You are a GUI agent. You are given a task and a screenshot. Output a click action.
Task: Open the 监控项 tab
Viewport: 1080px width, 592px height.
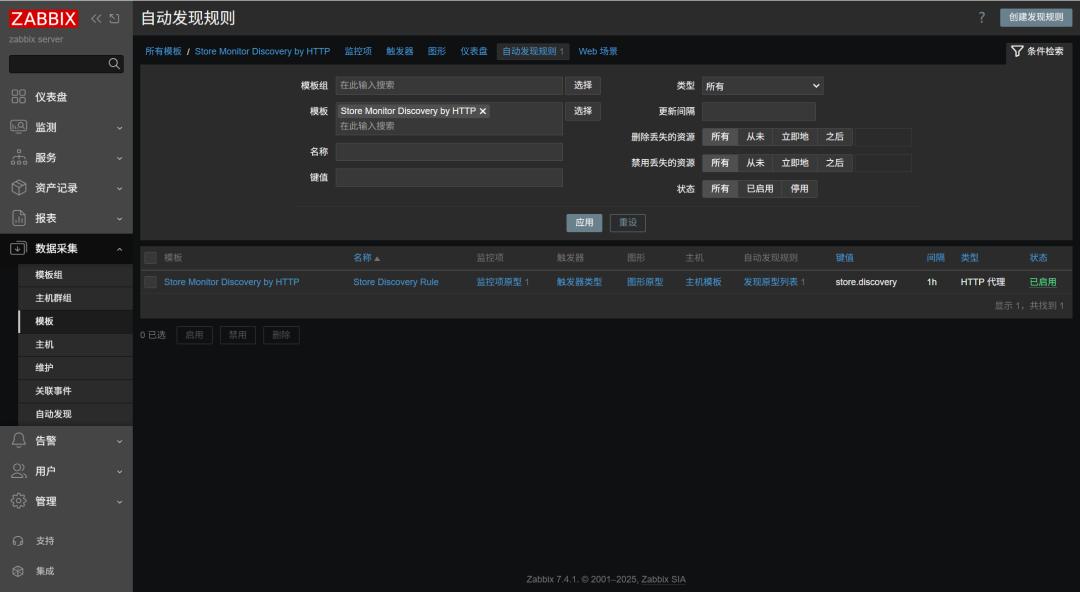pyautogui.click(x=358, y=51)
